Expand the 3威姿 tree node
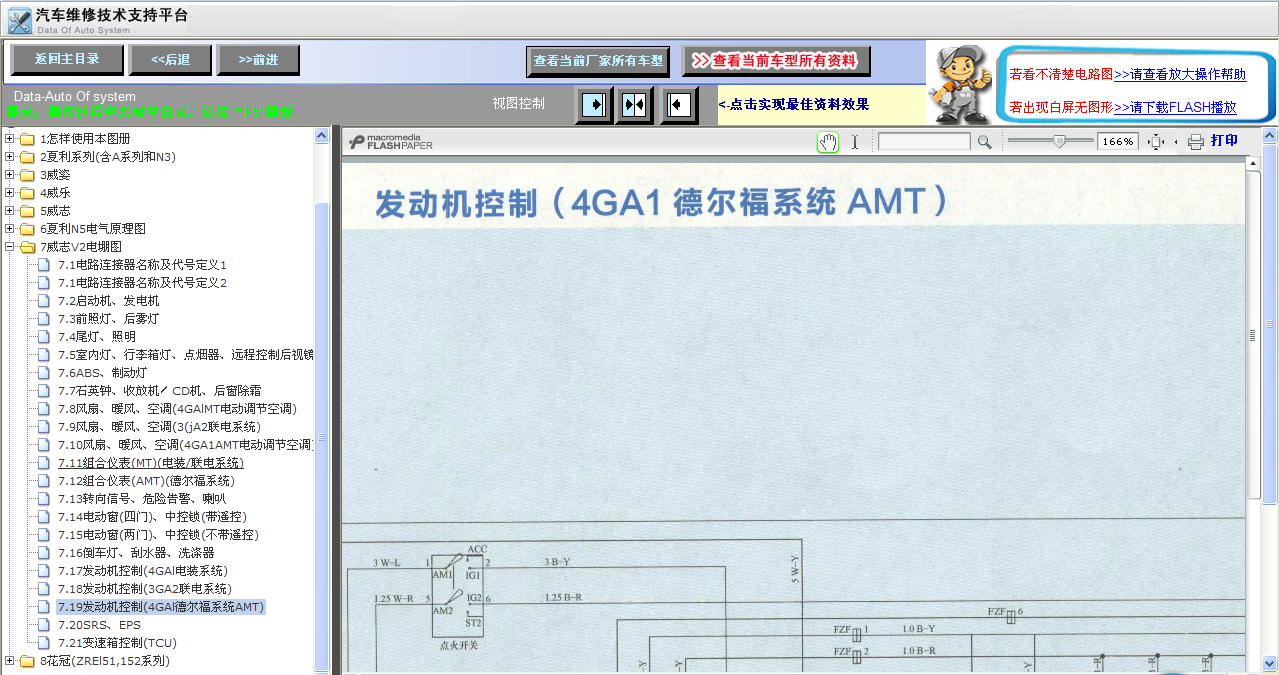 click(x=10, y=175)
